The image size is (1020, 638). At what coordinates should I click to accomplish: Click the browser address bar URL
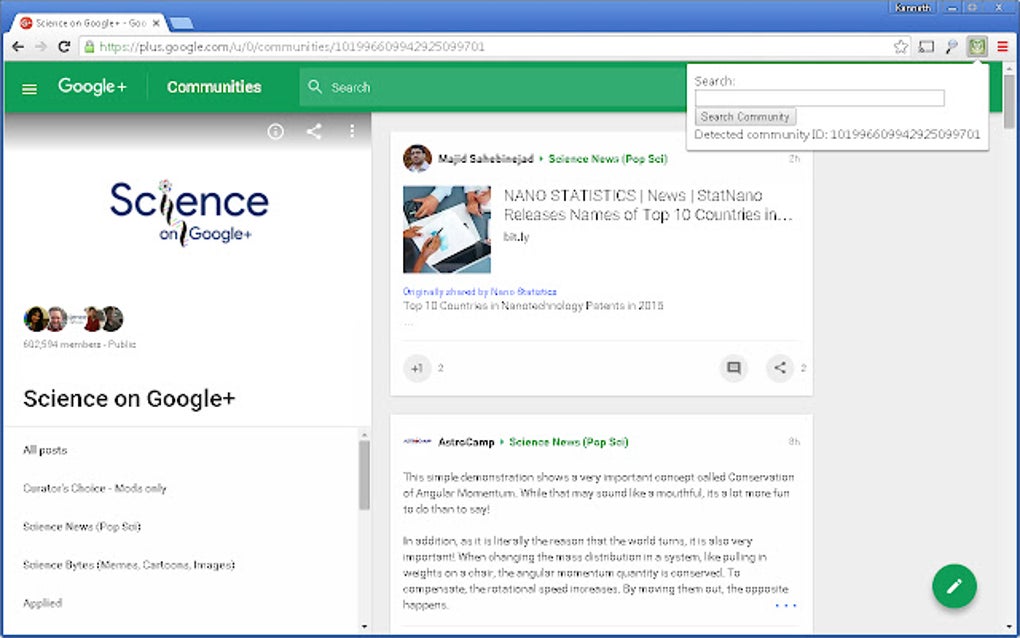point(292,47)
